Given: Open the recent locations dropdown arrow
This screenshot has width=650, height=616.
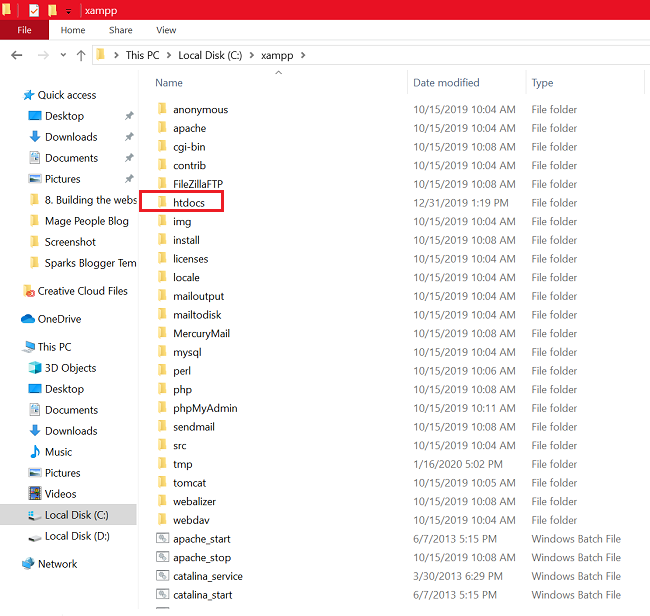Looking at the screenshot, I should (63, 55).
